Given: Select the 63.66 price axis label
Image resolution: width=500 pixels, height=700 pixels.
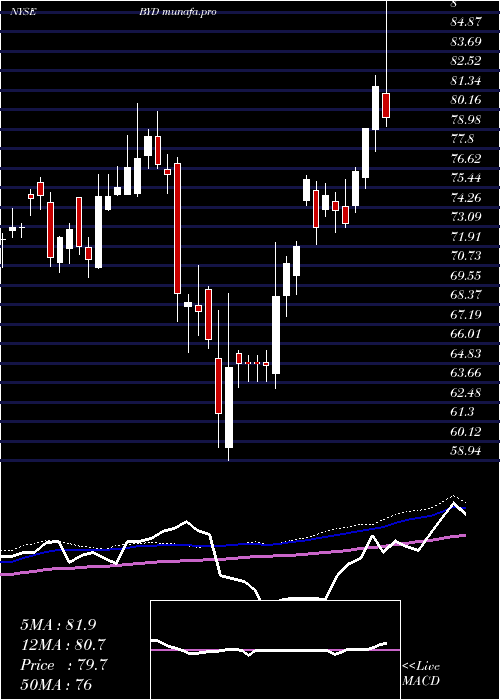Looking at the screenshot, I should point(466,373).
